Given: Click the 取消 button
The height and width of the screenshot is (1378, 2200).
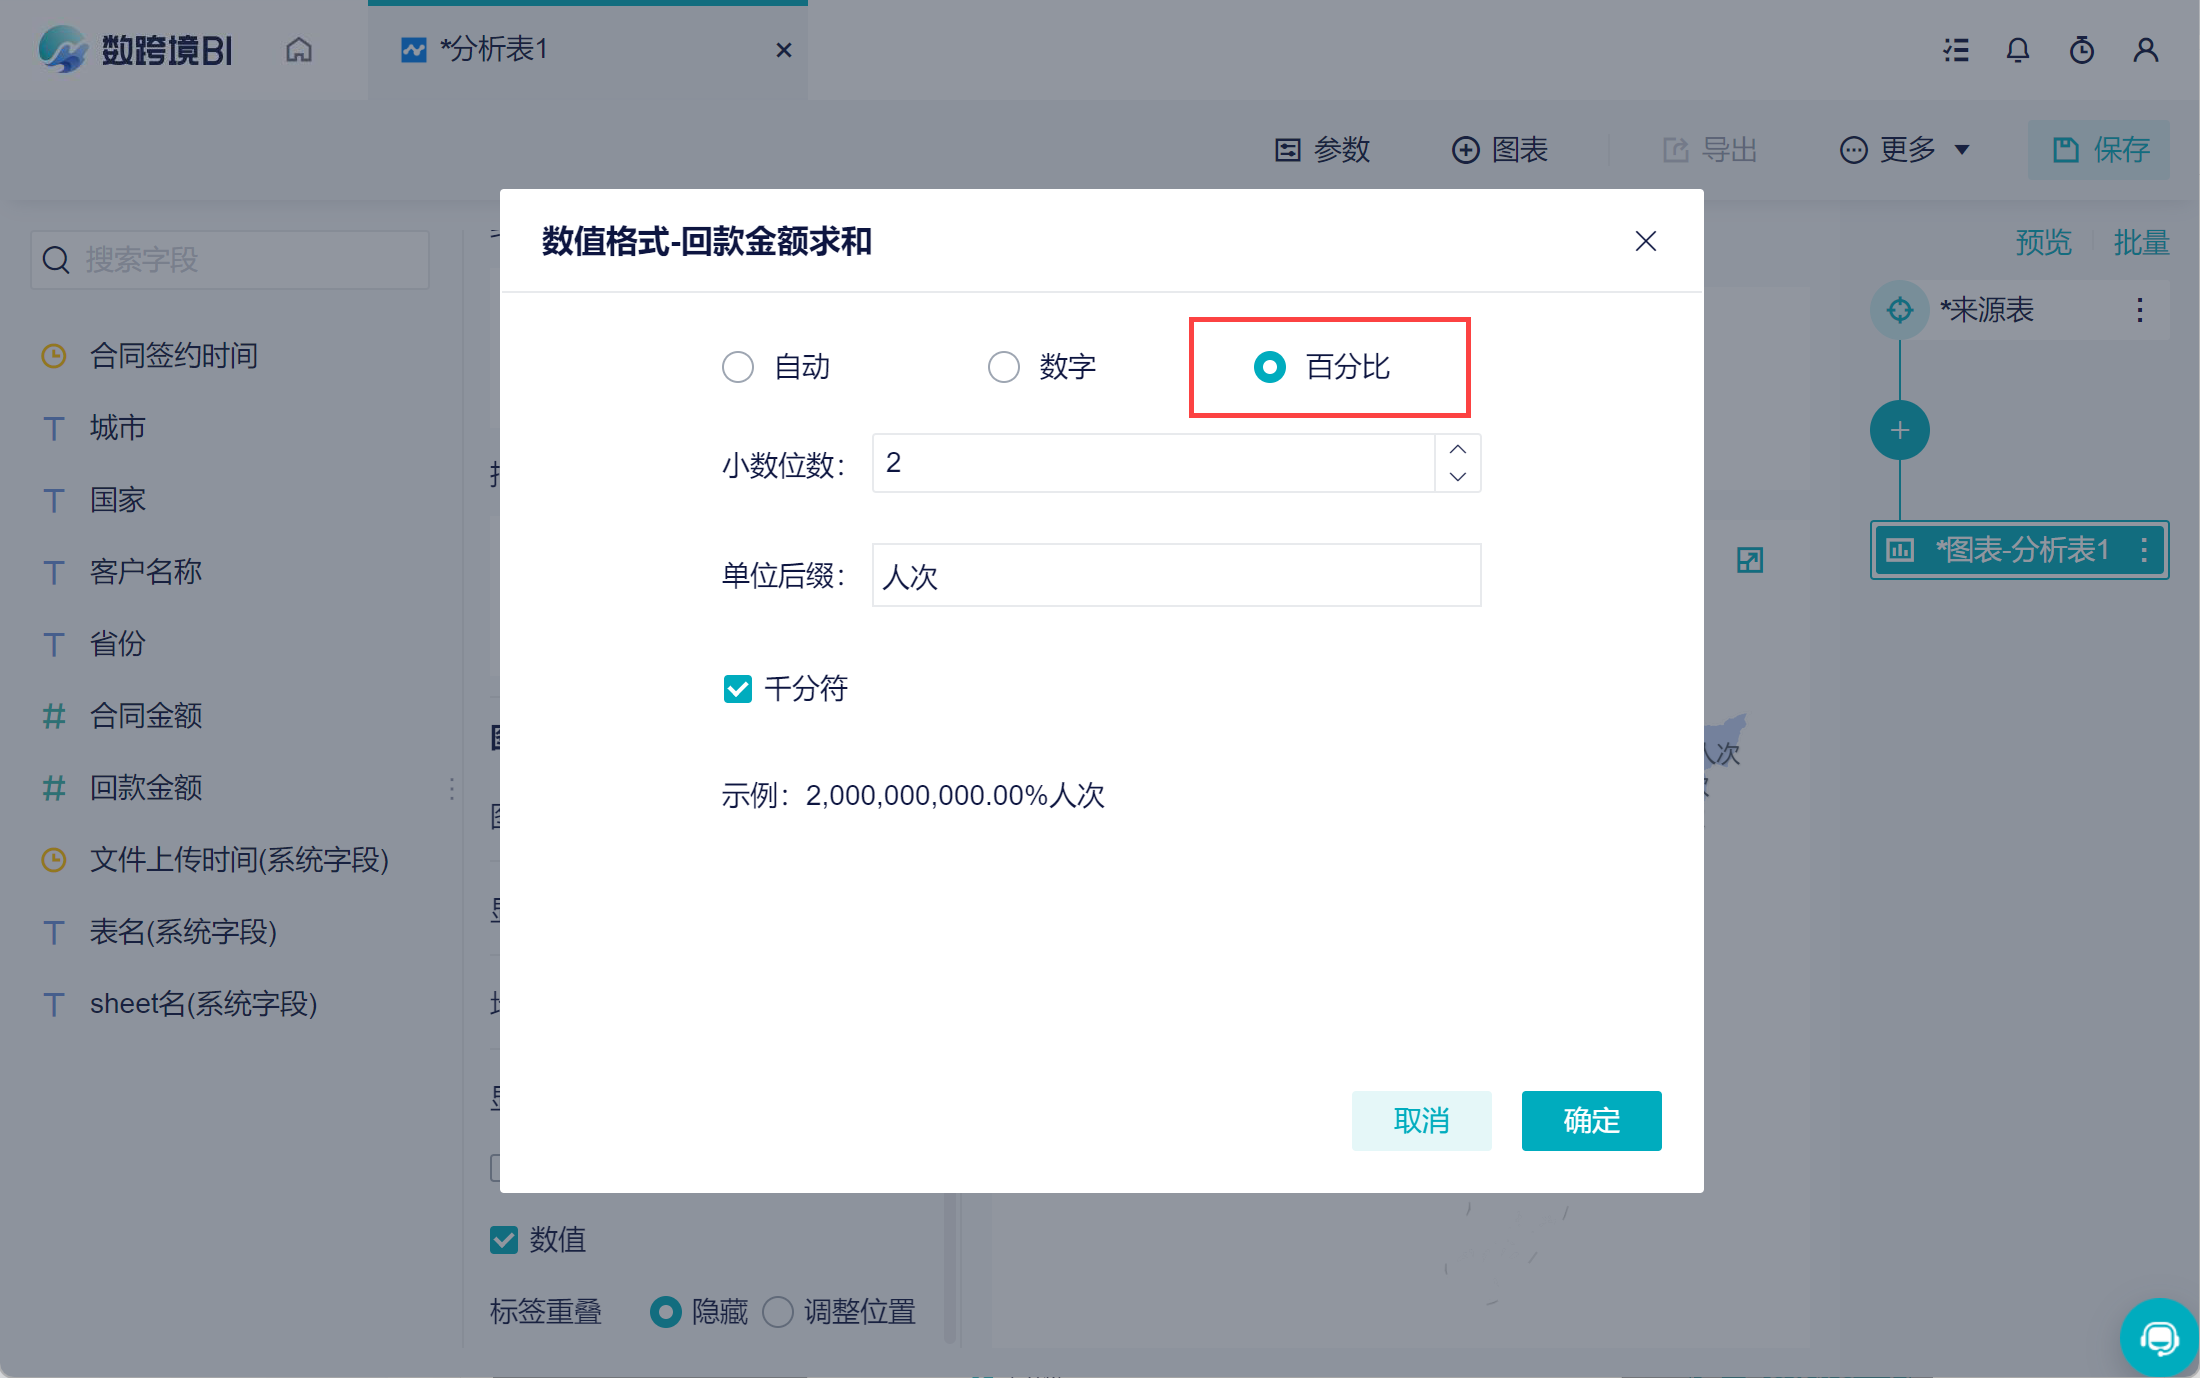Looking at the screenshot, I should [x=1421, y=1120].
